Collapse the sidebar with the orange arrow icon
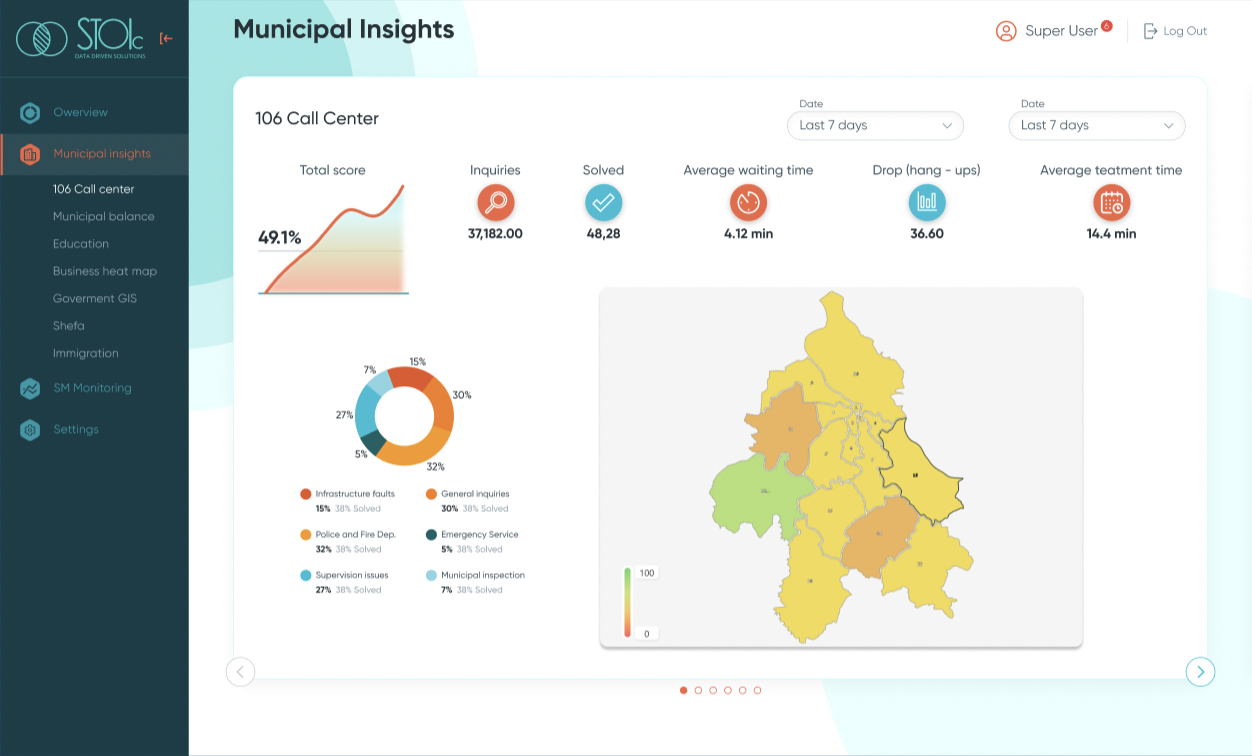 (x=166, y=39)
